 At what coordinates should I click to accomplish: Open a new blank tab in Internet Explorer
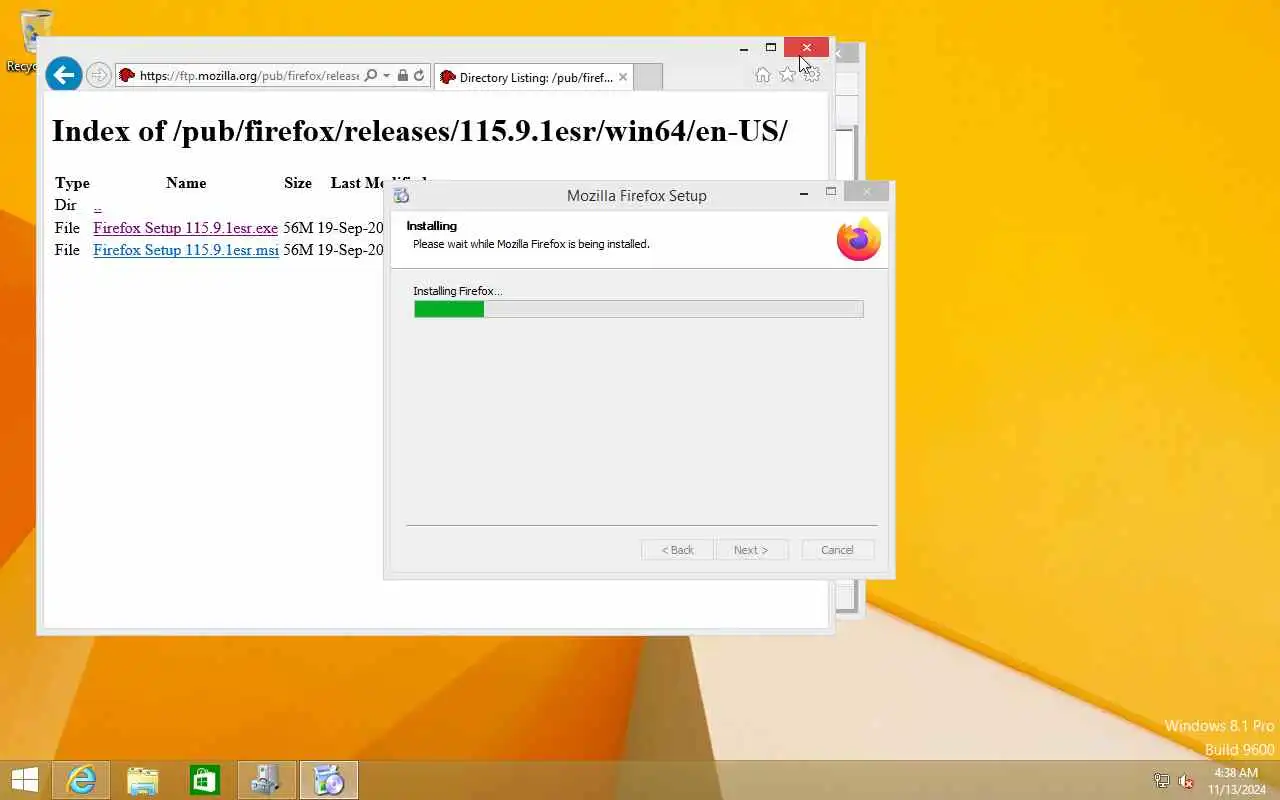(x=648, y=77)
